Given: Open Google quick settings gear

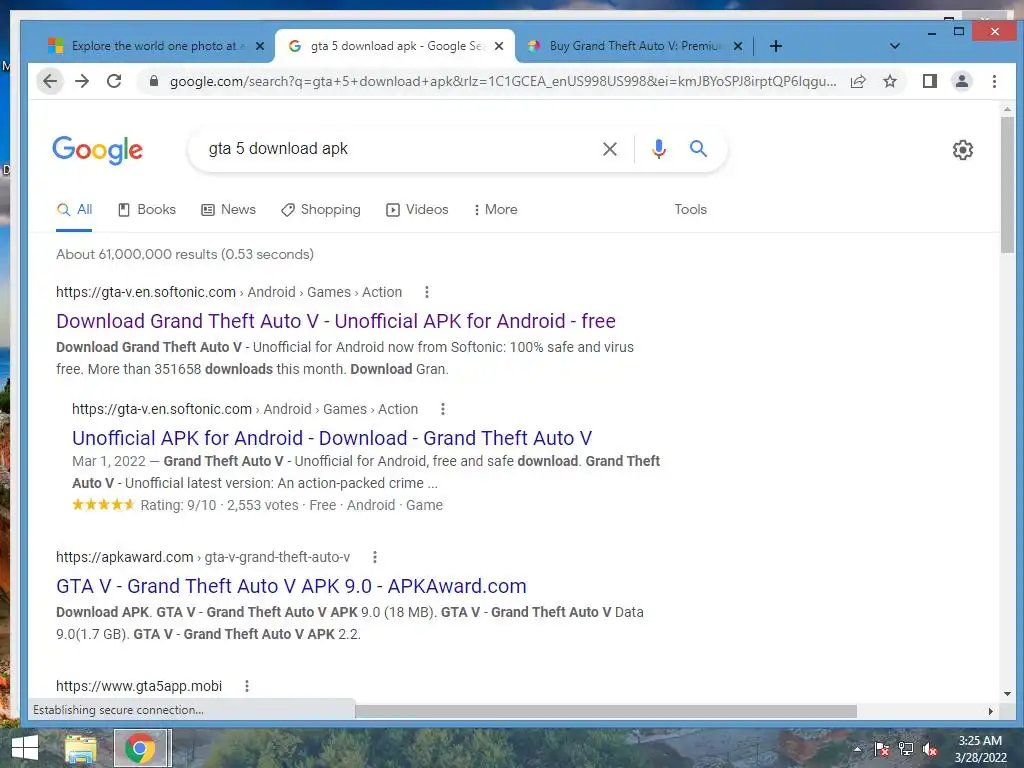Looking at the screenshot, I should tap(963, 150).
